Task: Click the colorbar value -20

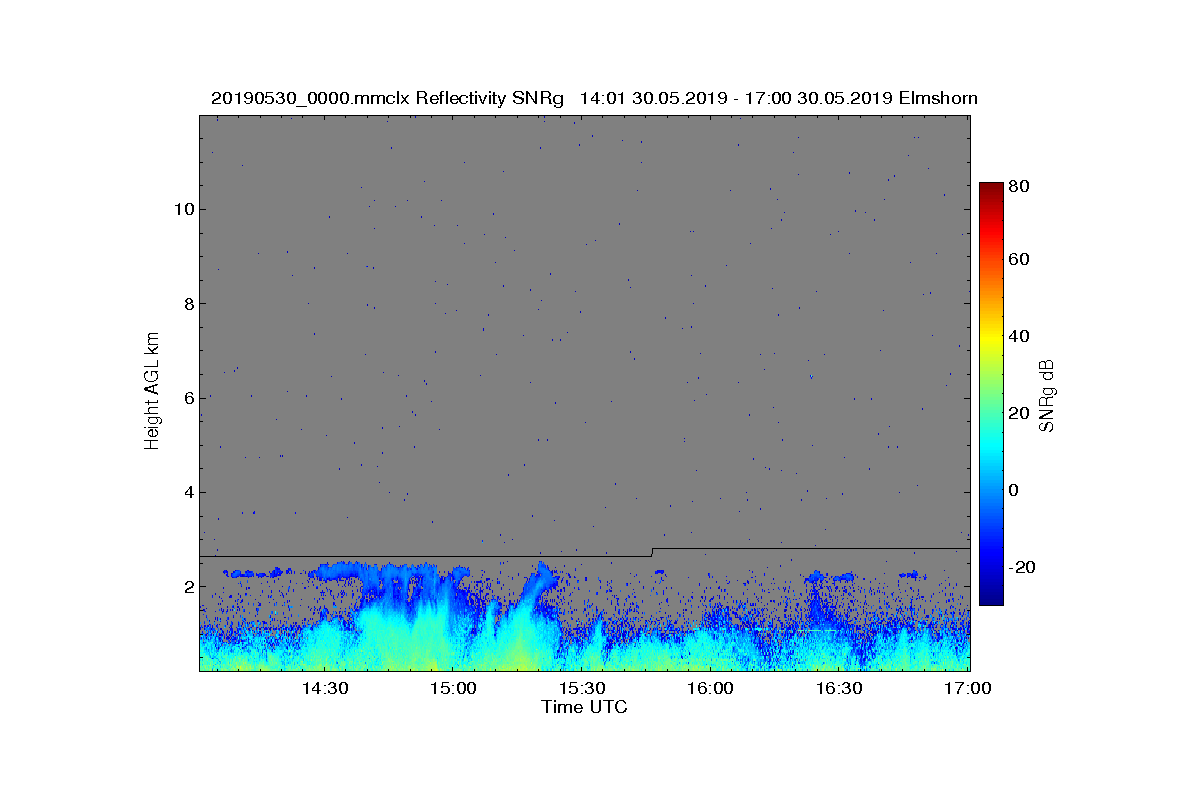Action: click(1022, 567)
